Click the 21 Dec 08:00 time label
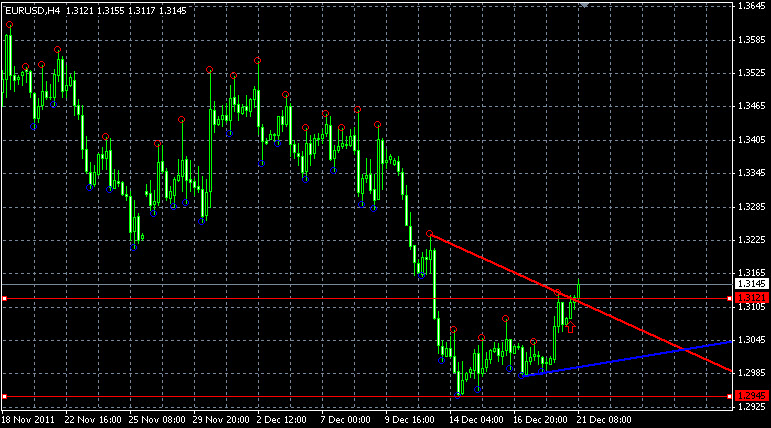The image size is (771, 428). tap(605, 420)
